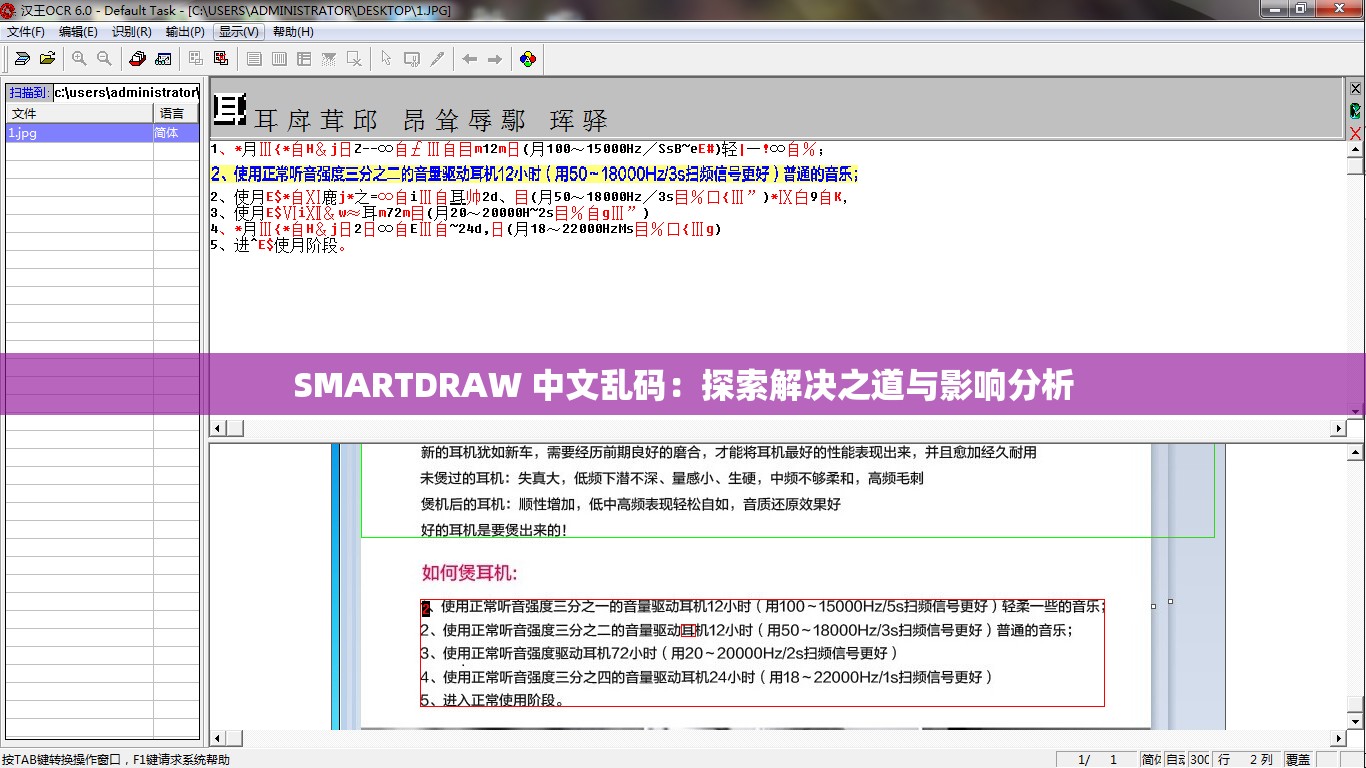Select the pencil draw tool
The image size is (1366, 768).
[437, 59]
